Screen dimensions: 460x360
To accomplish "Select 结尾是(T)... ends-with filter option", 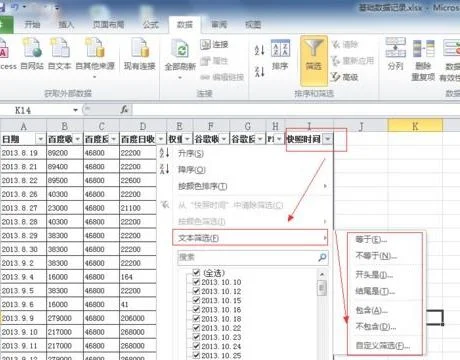I will pyautogui.click(x=375, y=291).
